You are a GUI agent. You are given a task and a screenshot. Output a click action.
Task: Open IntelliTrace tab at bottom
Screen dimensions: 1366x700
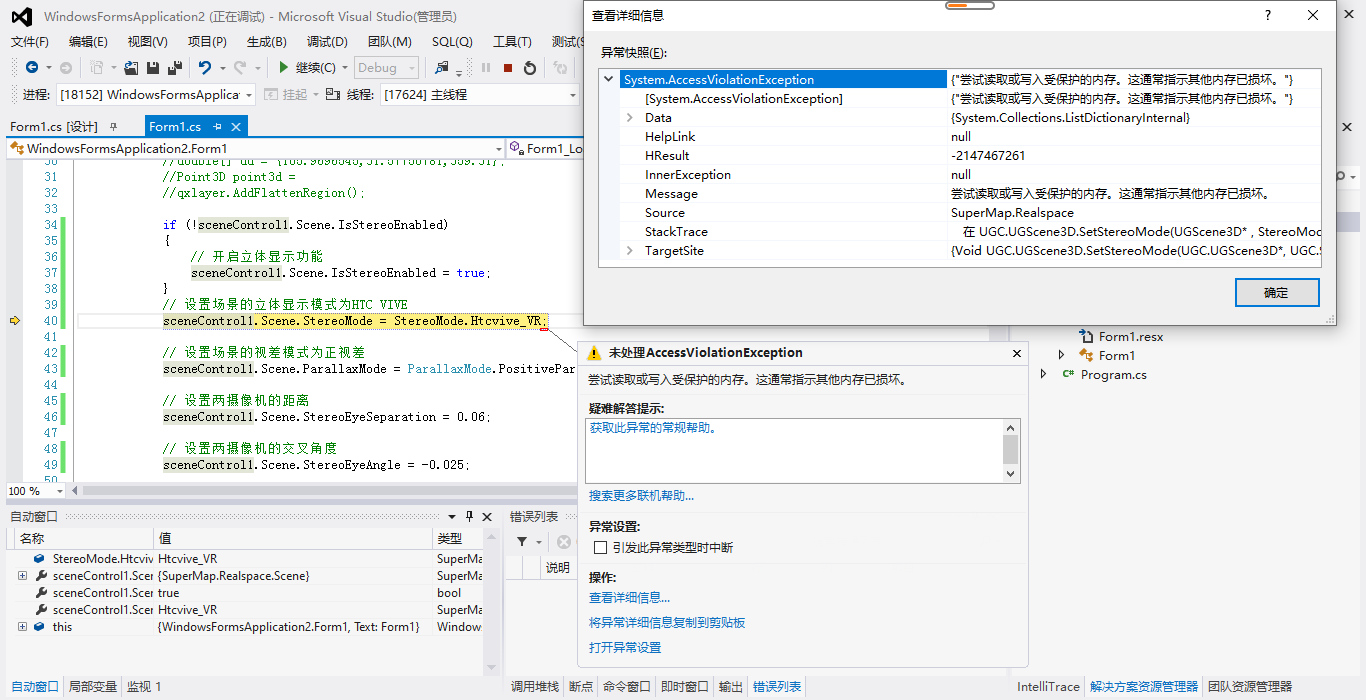point(1048,687)
